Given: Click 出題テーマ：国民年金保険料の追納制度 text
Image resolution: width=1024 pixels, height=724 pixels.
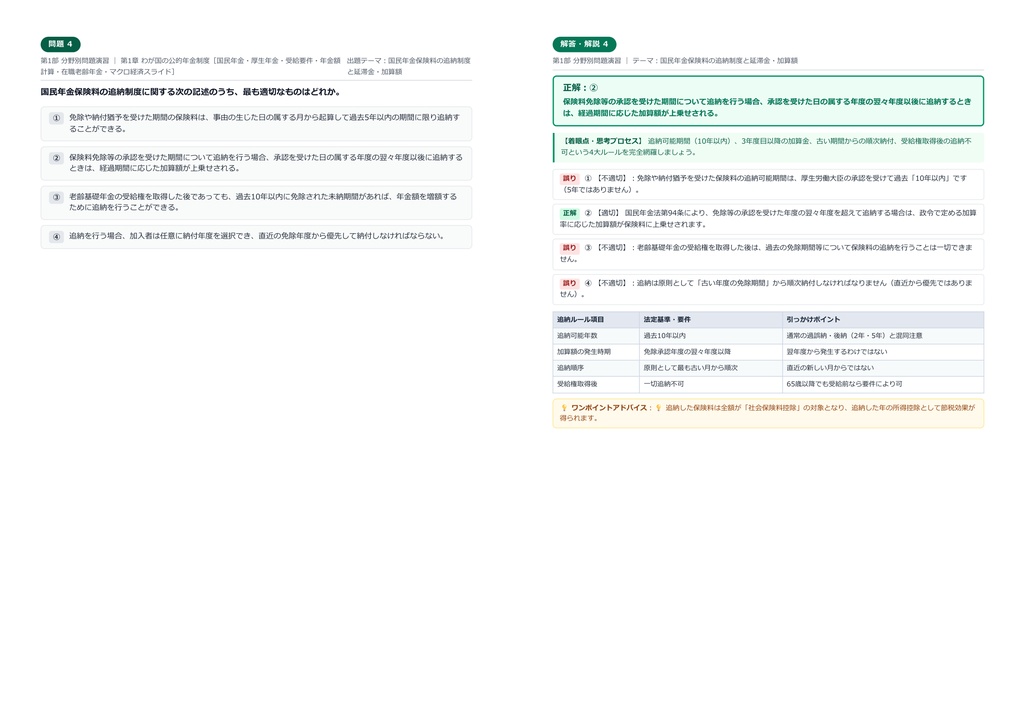Looking at the screenshot, I should click(x=409, y=66).
